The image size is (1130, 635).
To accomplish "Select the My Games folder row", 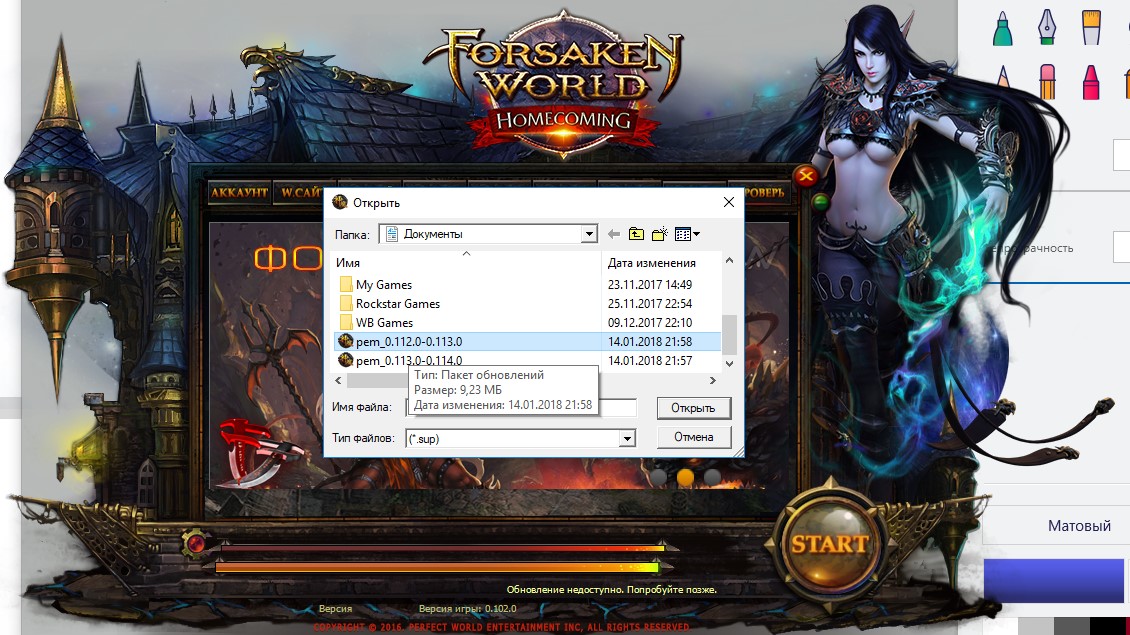I will [x=526, y=285].
